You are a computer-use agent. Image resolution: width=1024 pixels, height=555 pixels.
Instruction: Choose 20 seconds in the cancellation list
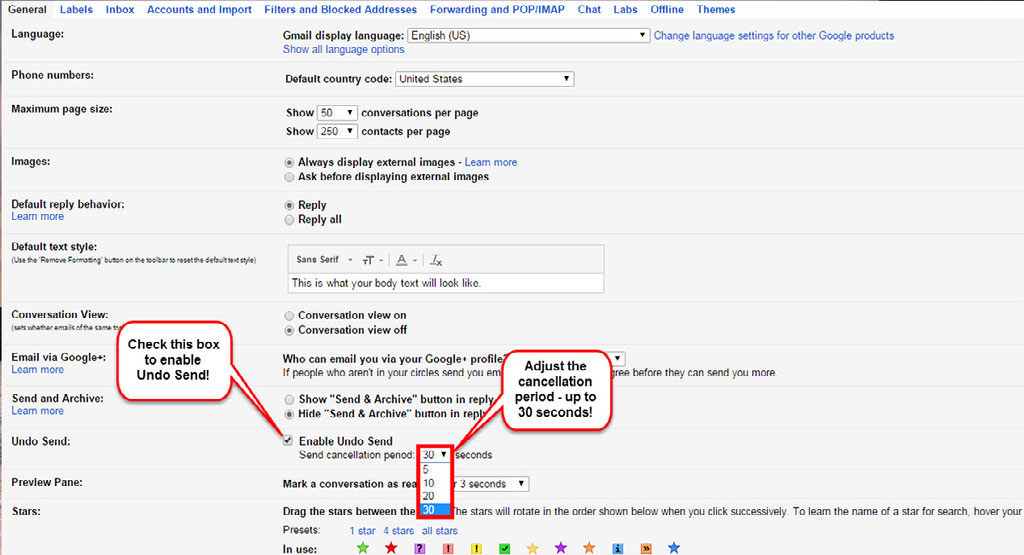[435, 496]
